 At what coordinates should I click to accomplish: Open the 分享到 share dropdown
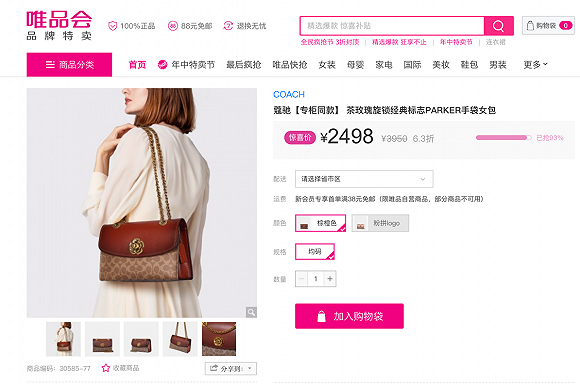(231, 368)
